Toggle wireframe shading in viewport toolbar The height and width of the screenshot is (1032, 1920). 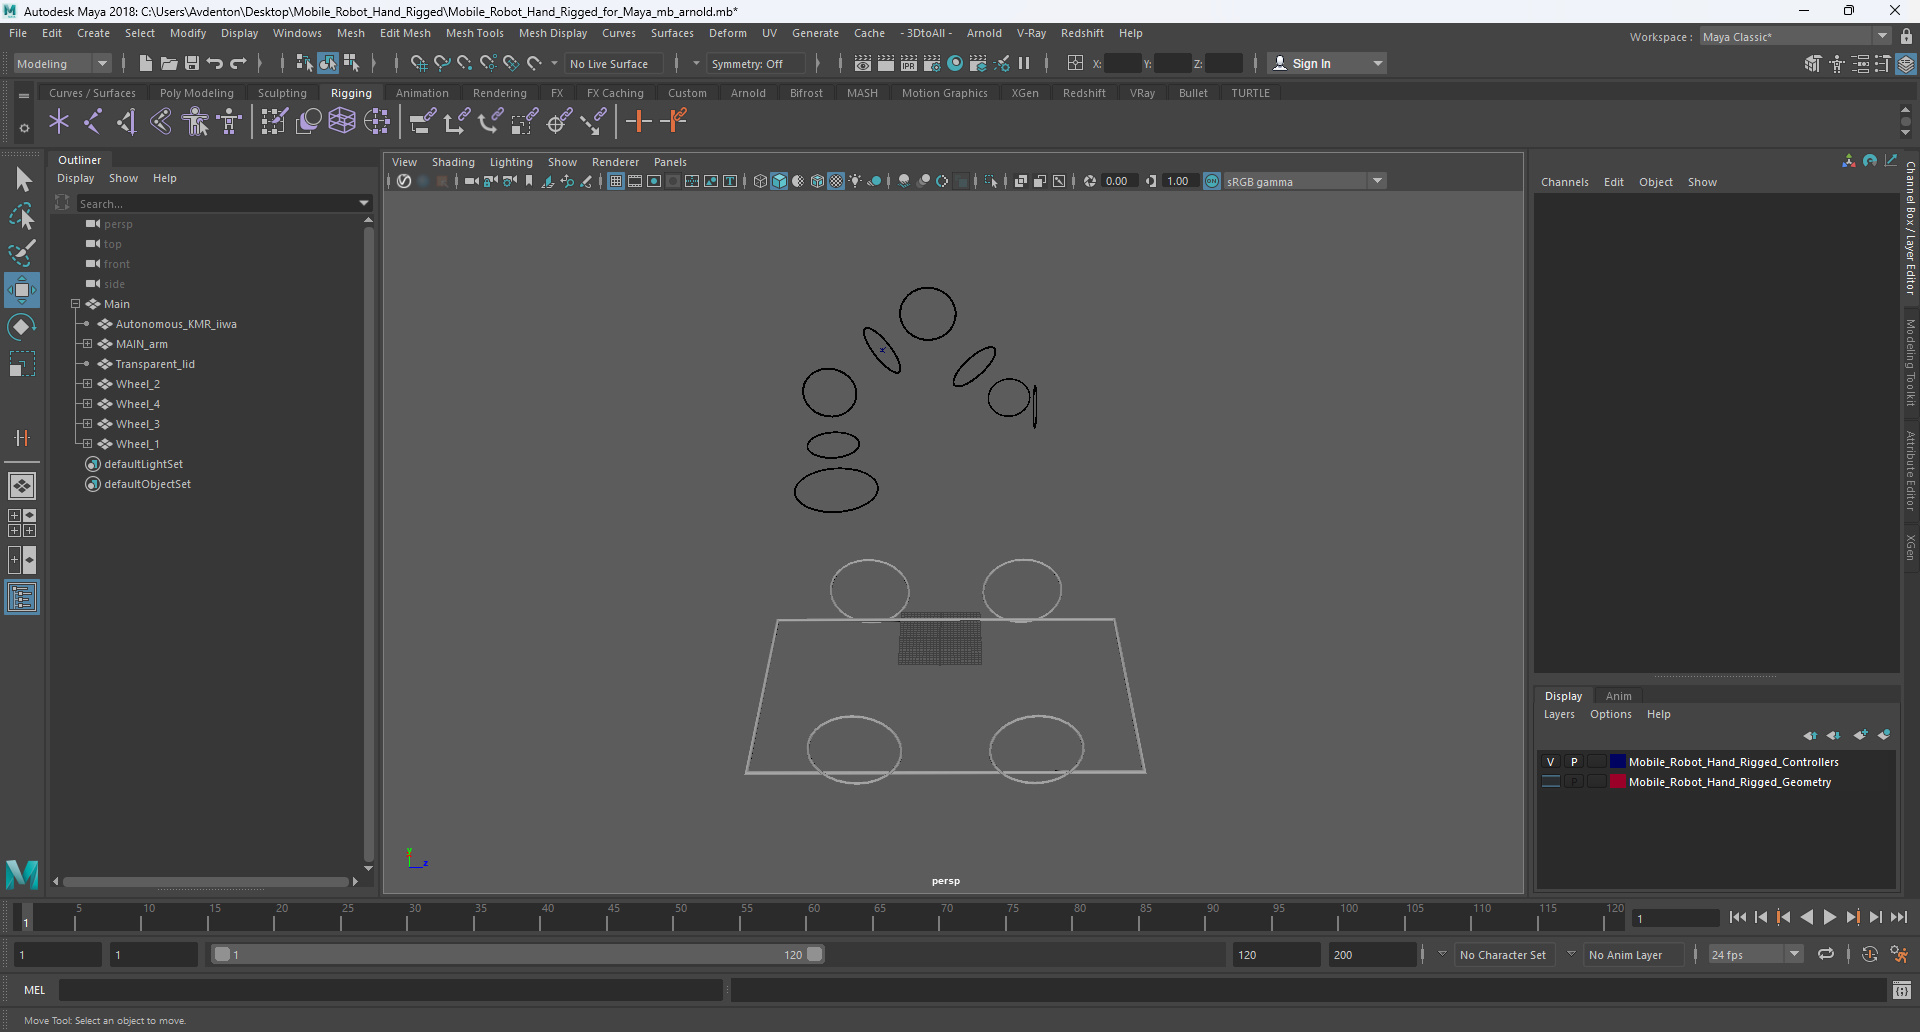[760, 181]
